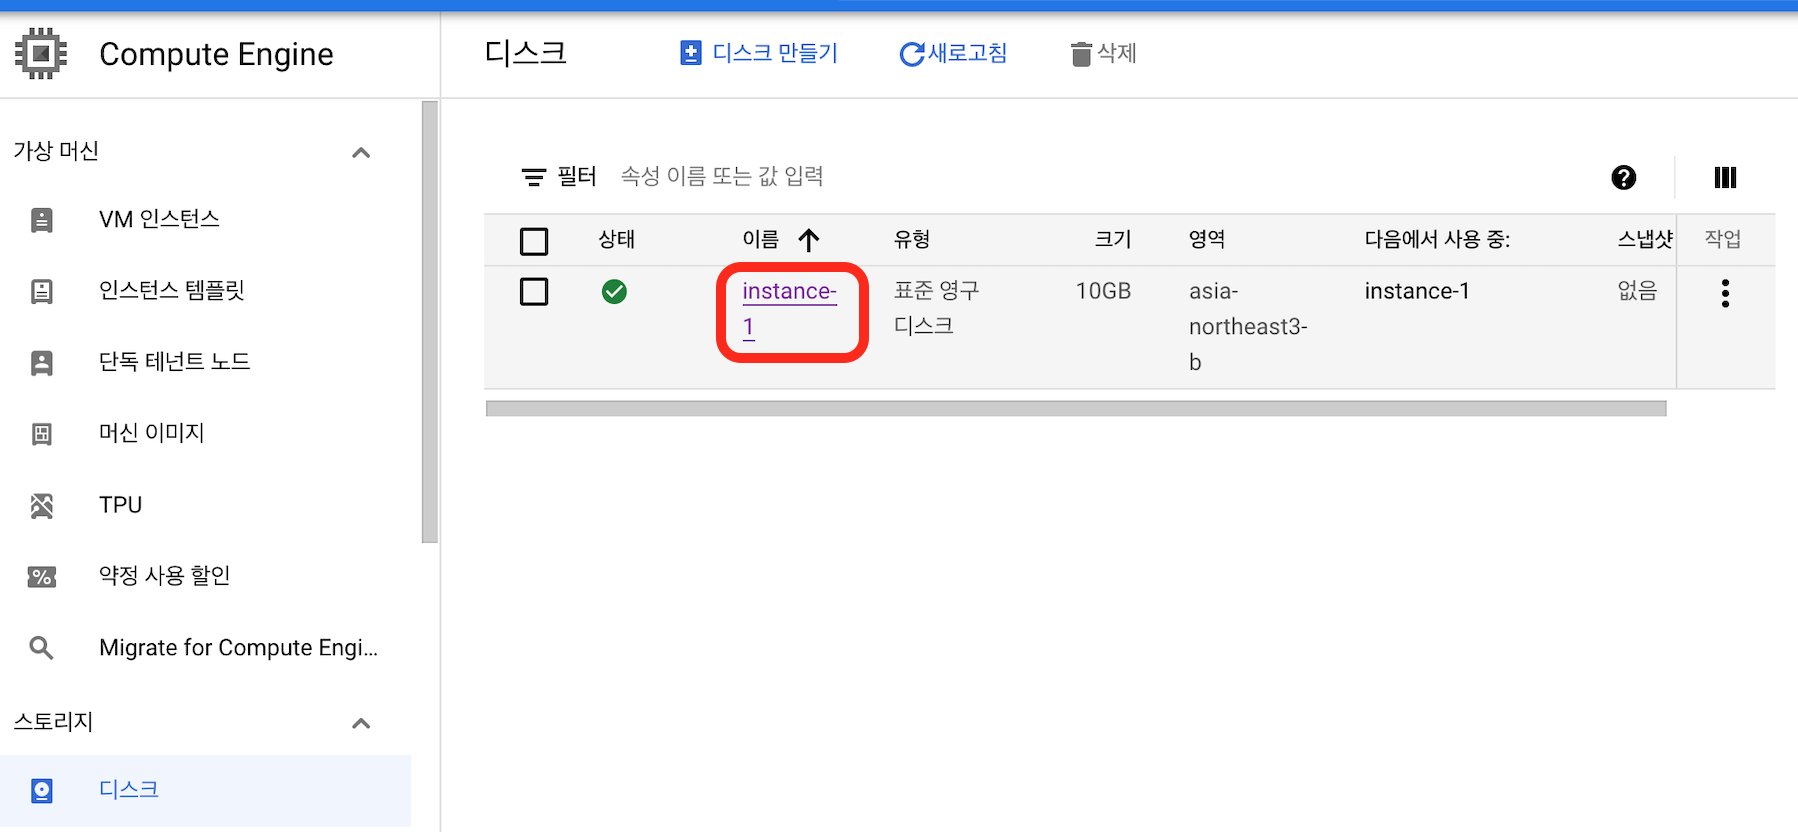Check the instance-1 disk row checkbox
Screen dimensions: 1798x832
[534, 291]
